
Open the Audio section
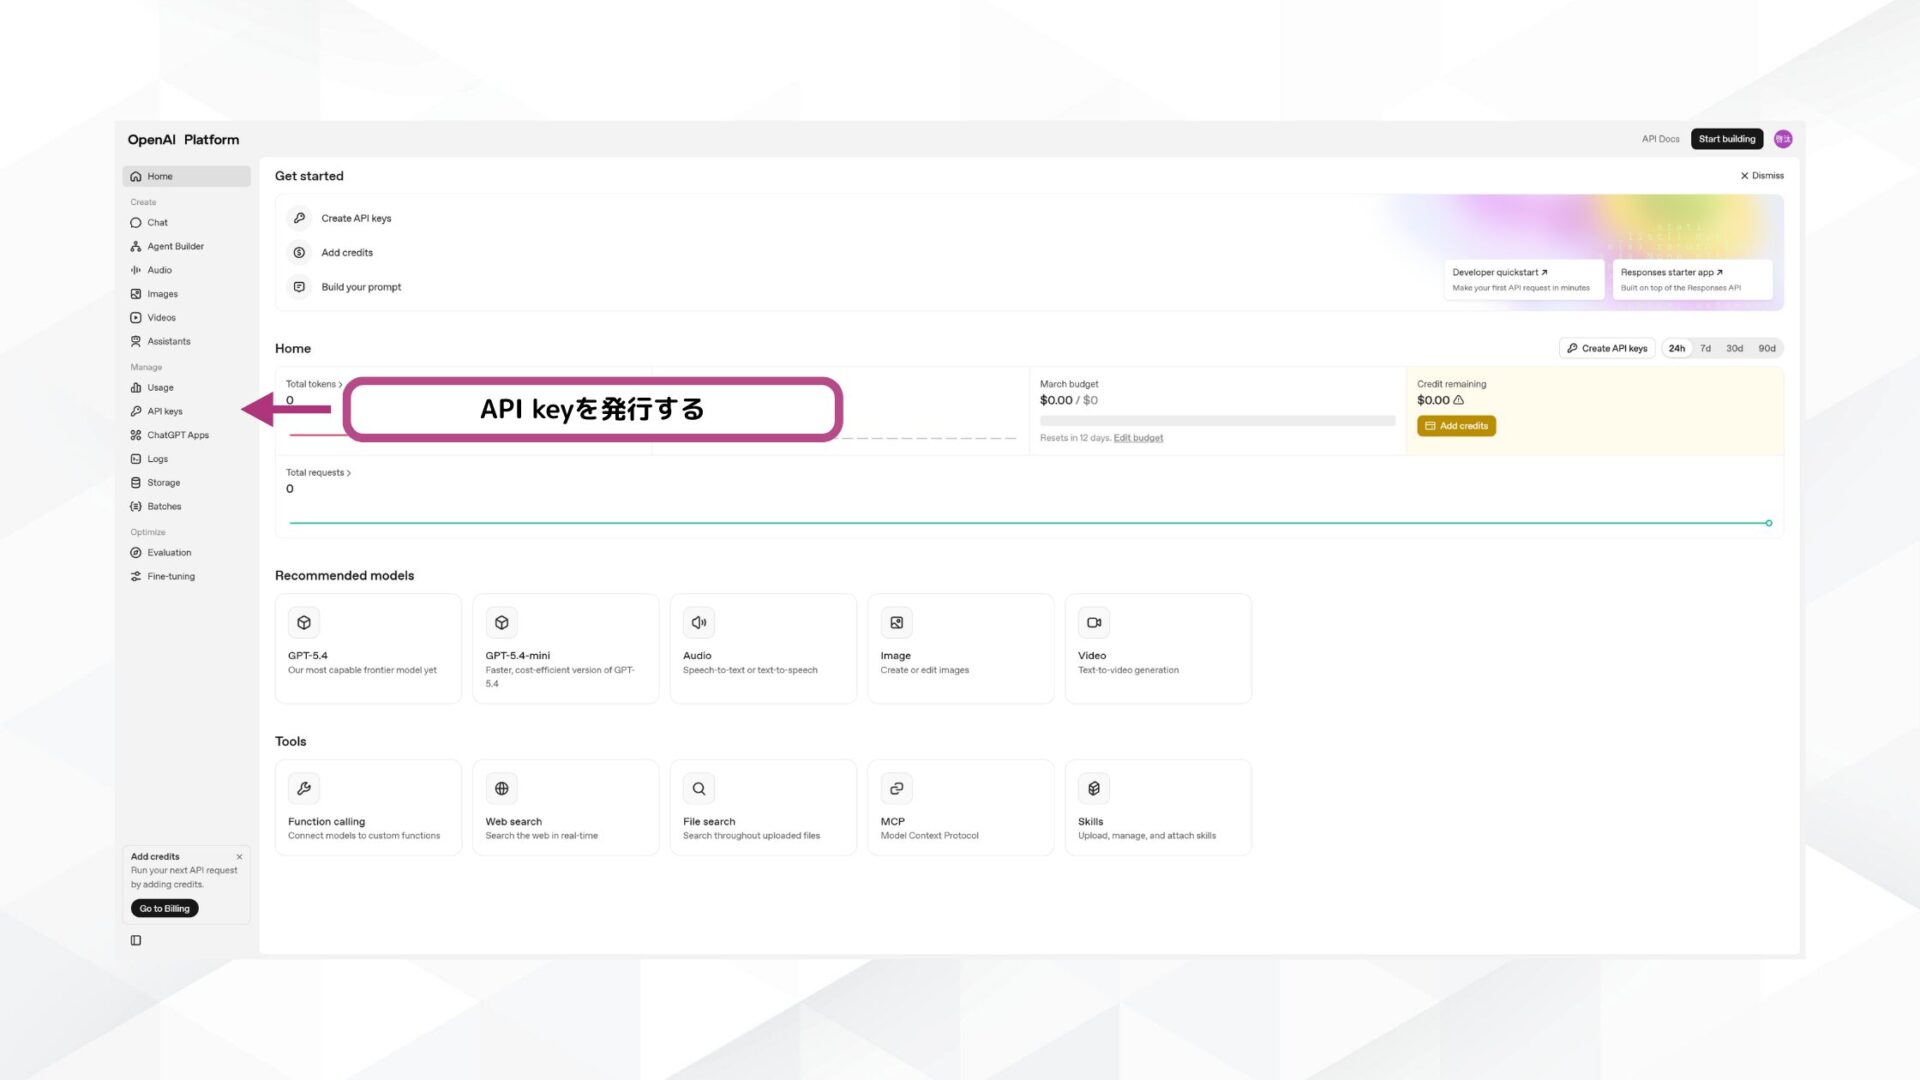[x=159, y=270]
